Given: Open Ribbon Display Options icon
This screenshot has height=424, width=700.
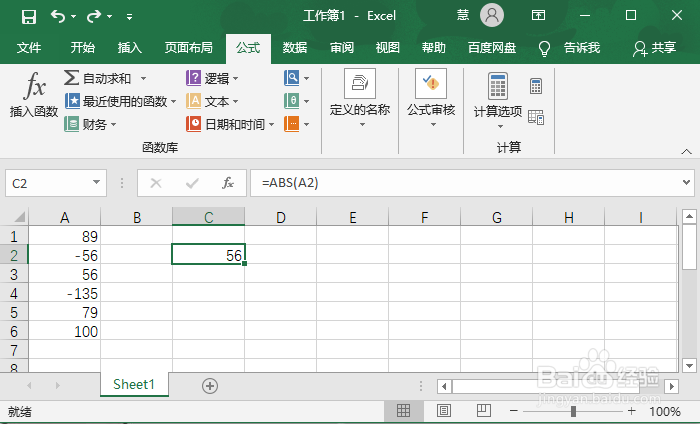Looking at the screenshot, I should coord(538,16).
